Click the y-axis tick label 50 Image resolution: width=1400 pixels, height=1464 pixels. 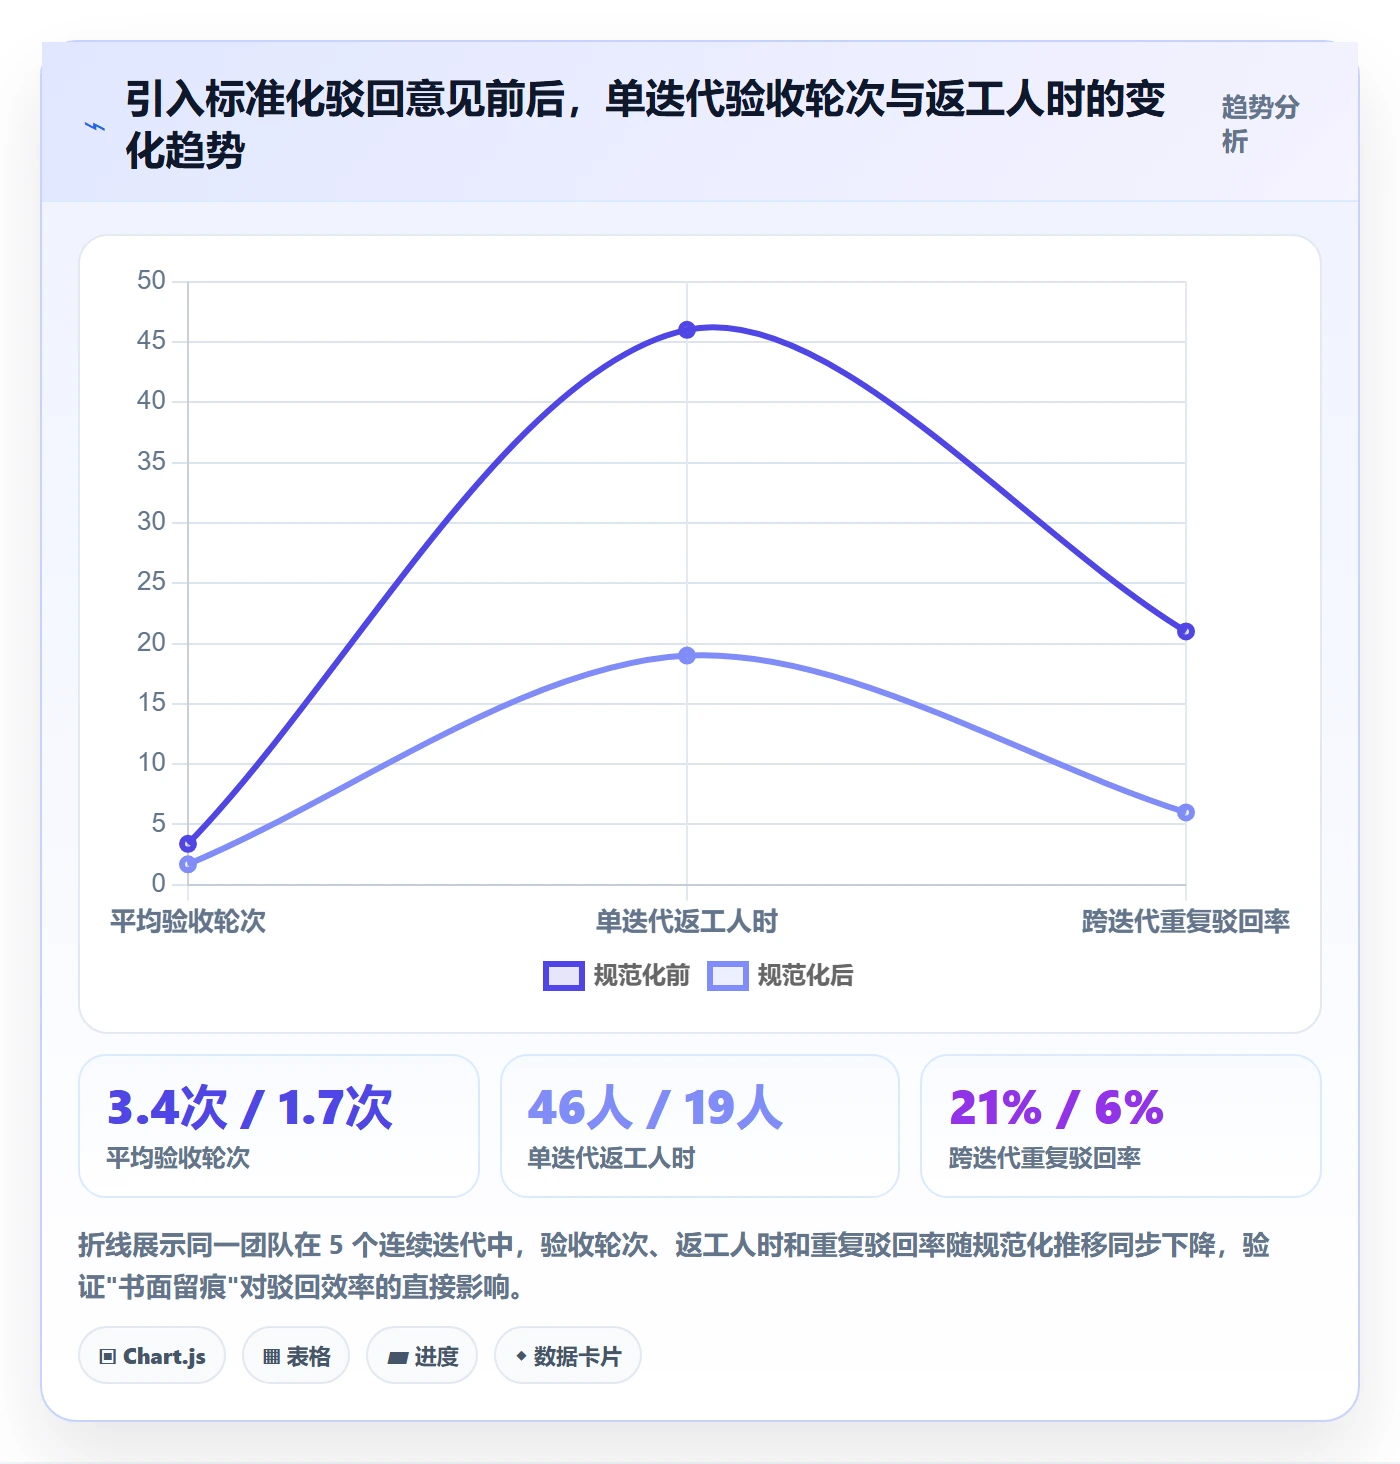pos(151,281)
